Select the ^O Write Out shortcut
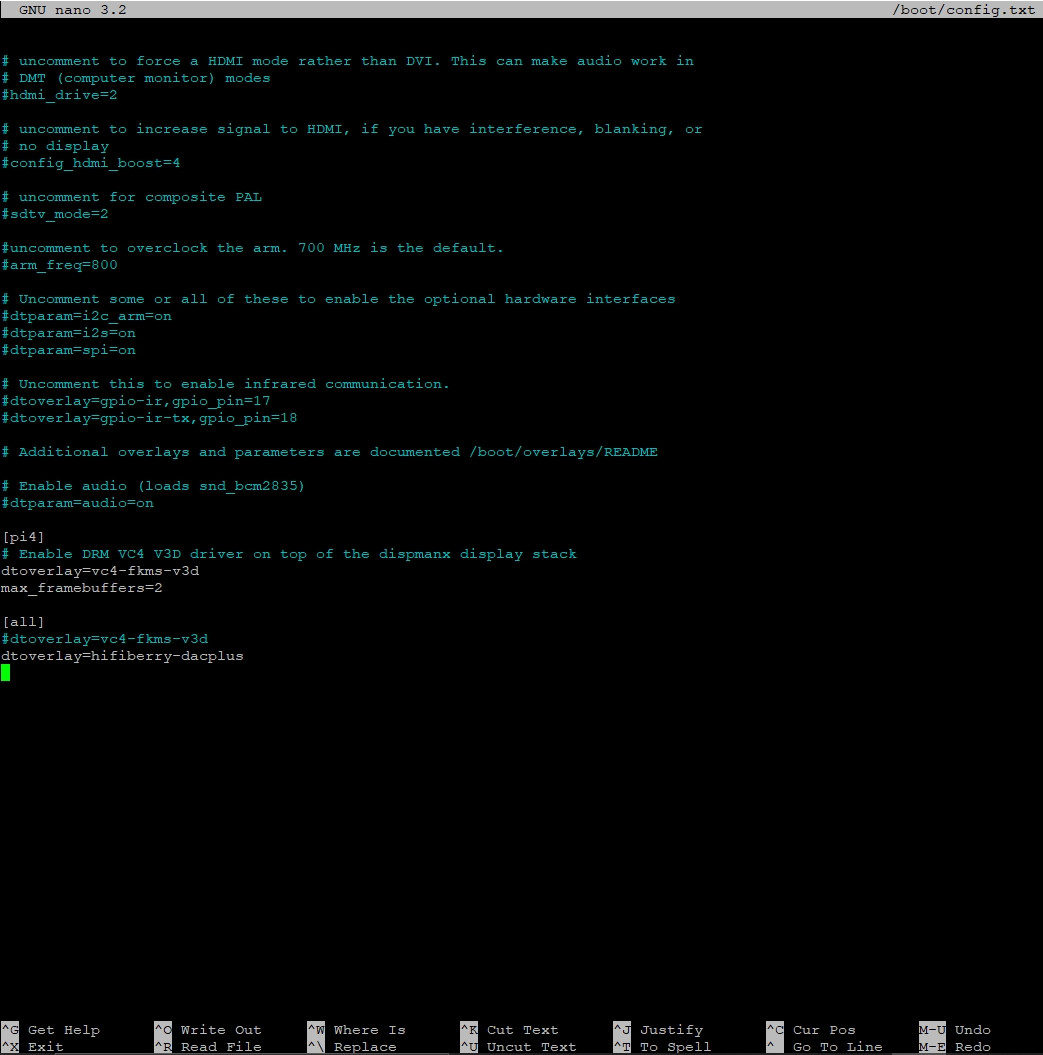Image resolution: width=1043 pixels, height=1055 pixels. (207, 1030)
